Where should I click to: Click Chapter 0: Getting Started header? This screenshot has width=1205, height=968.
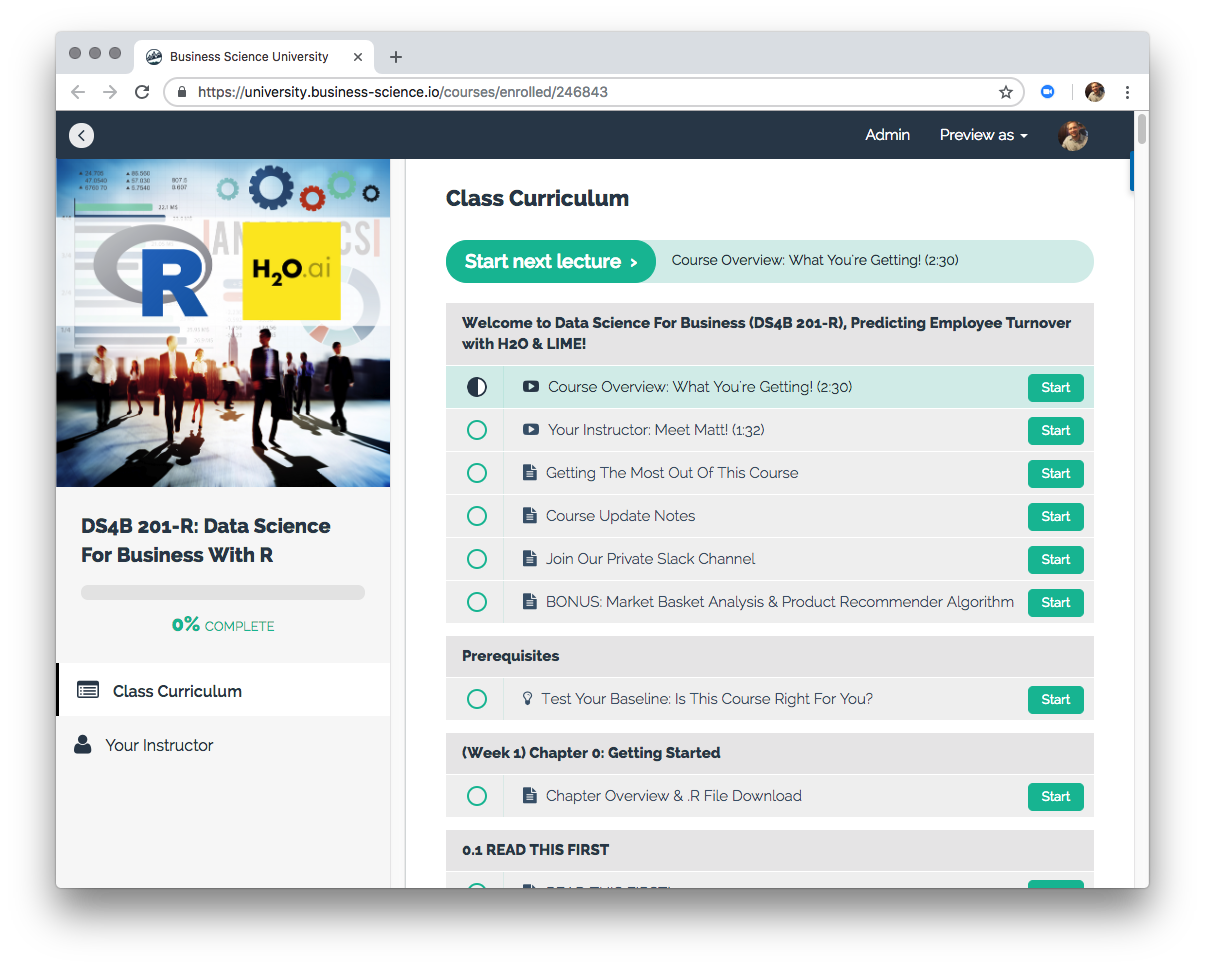(x=770, y=753)
